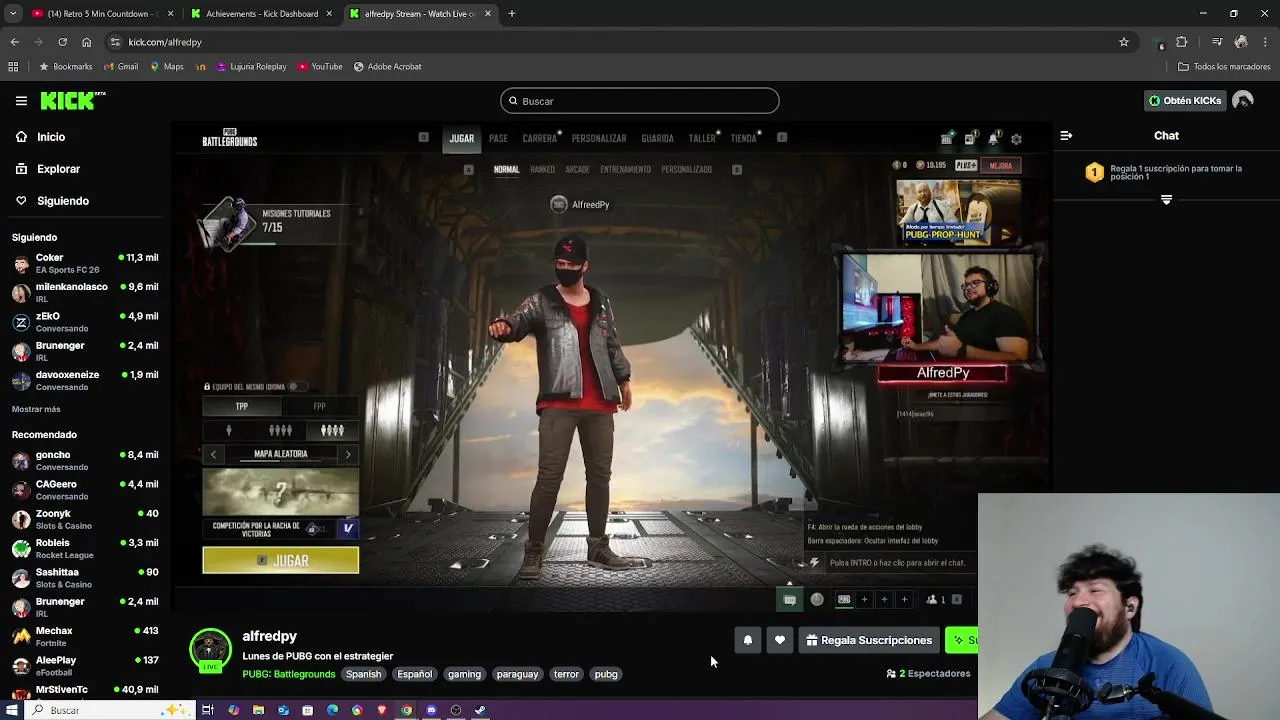Open goncho recommended channel
The width and height of the screenshot is (1280, 720).
[x=85, y=460]
